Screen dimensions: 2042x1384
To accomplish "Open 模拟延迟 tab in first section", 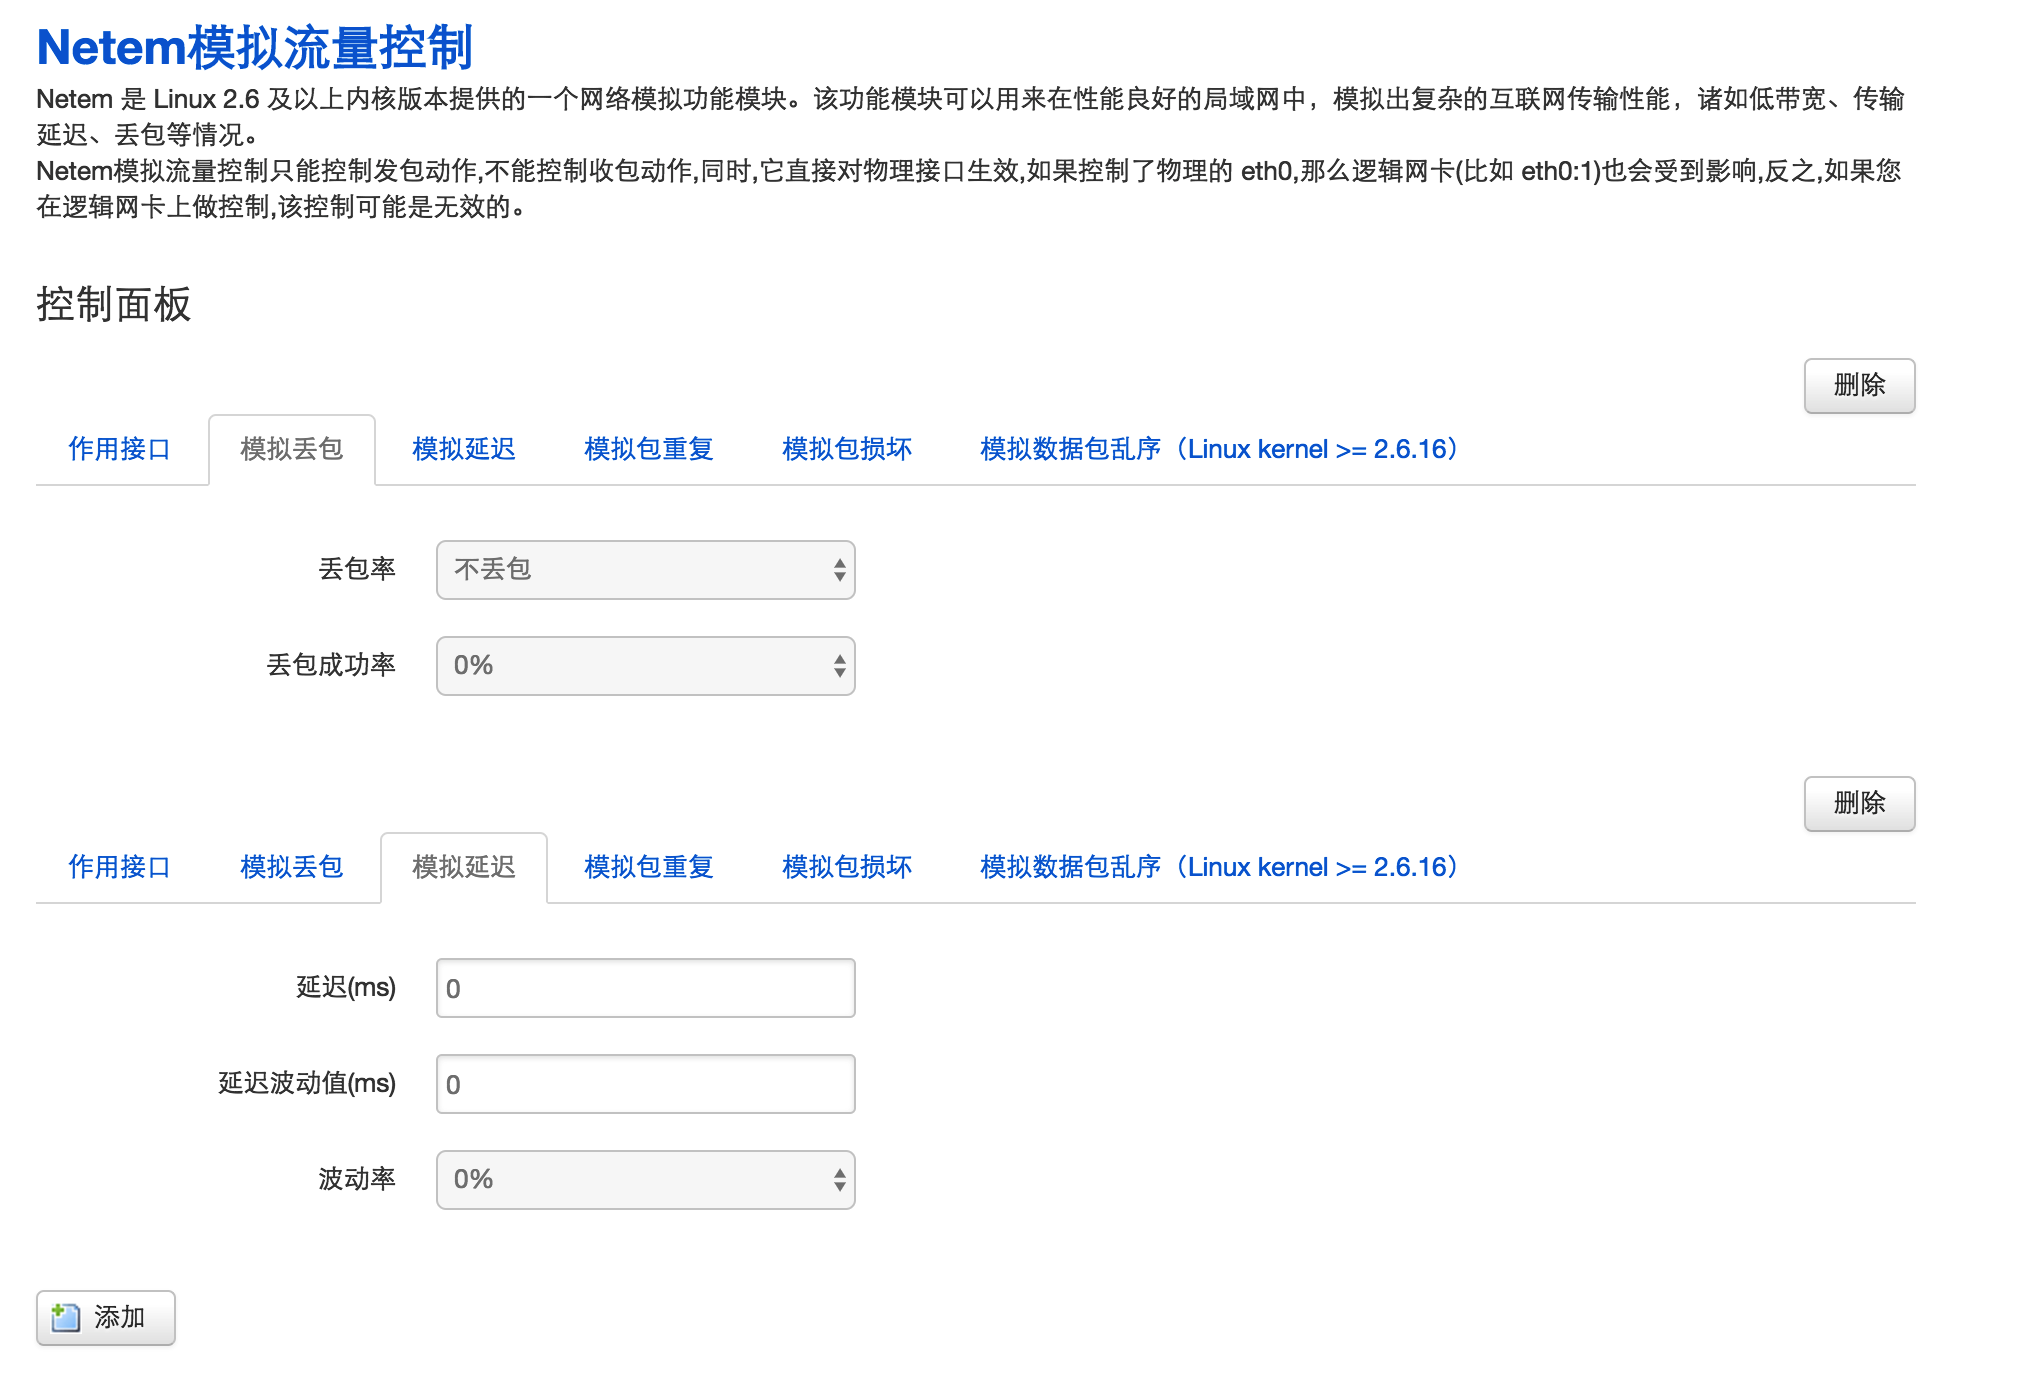I will pos(464,449).
